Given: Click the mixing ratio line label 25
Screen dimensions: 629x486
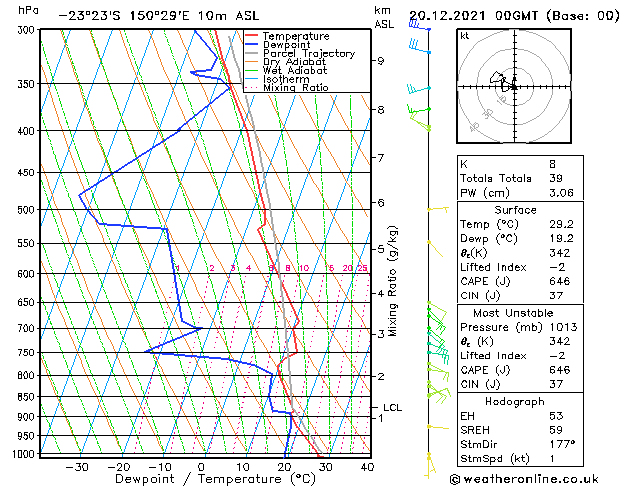Looking at the screenshot, I should [363, 268].
